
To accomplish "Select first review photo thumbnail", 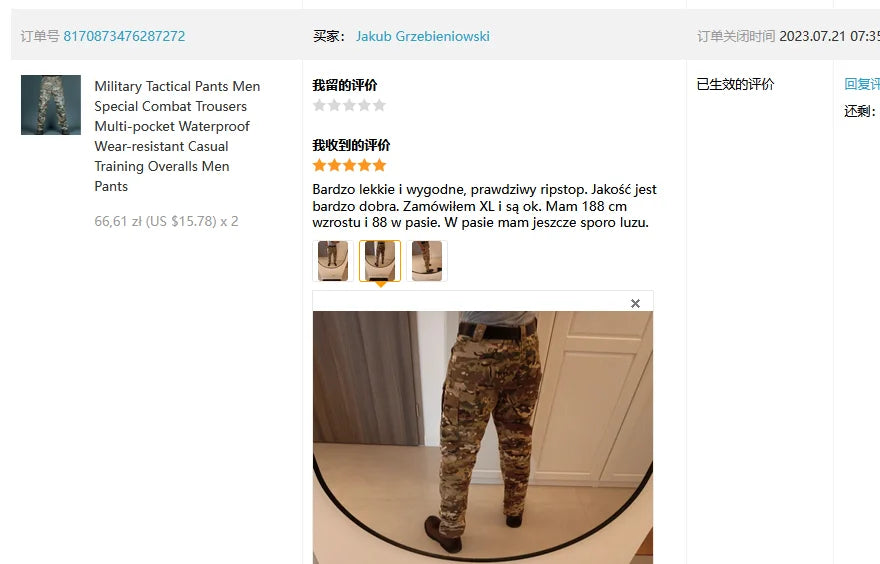I will [333, 260].
